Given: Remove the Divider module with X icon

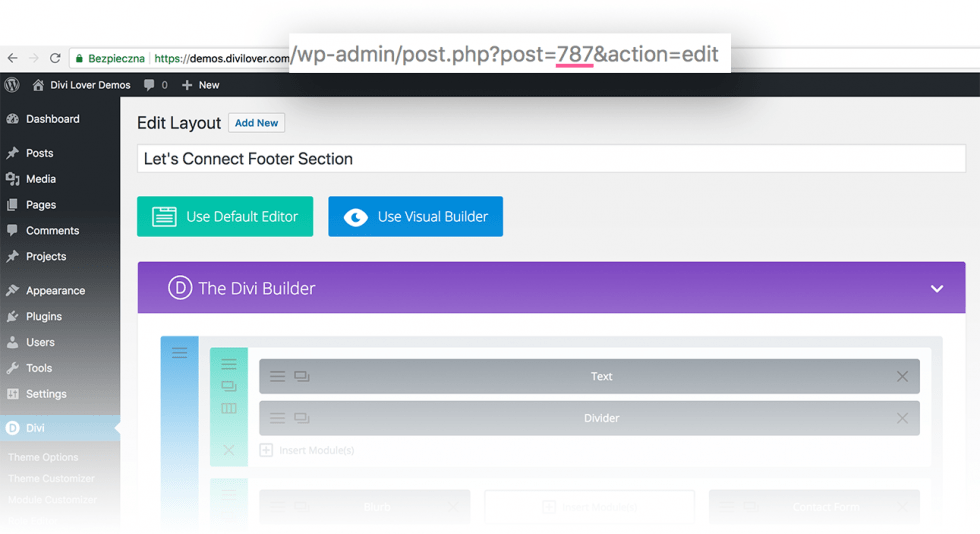Looking at the screenshot, I should (902, 418).
